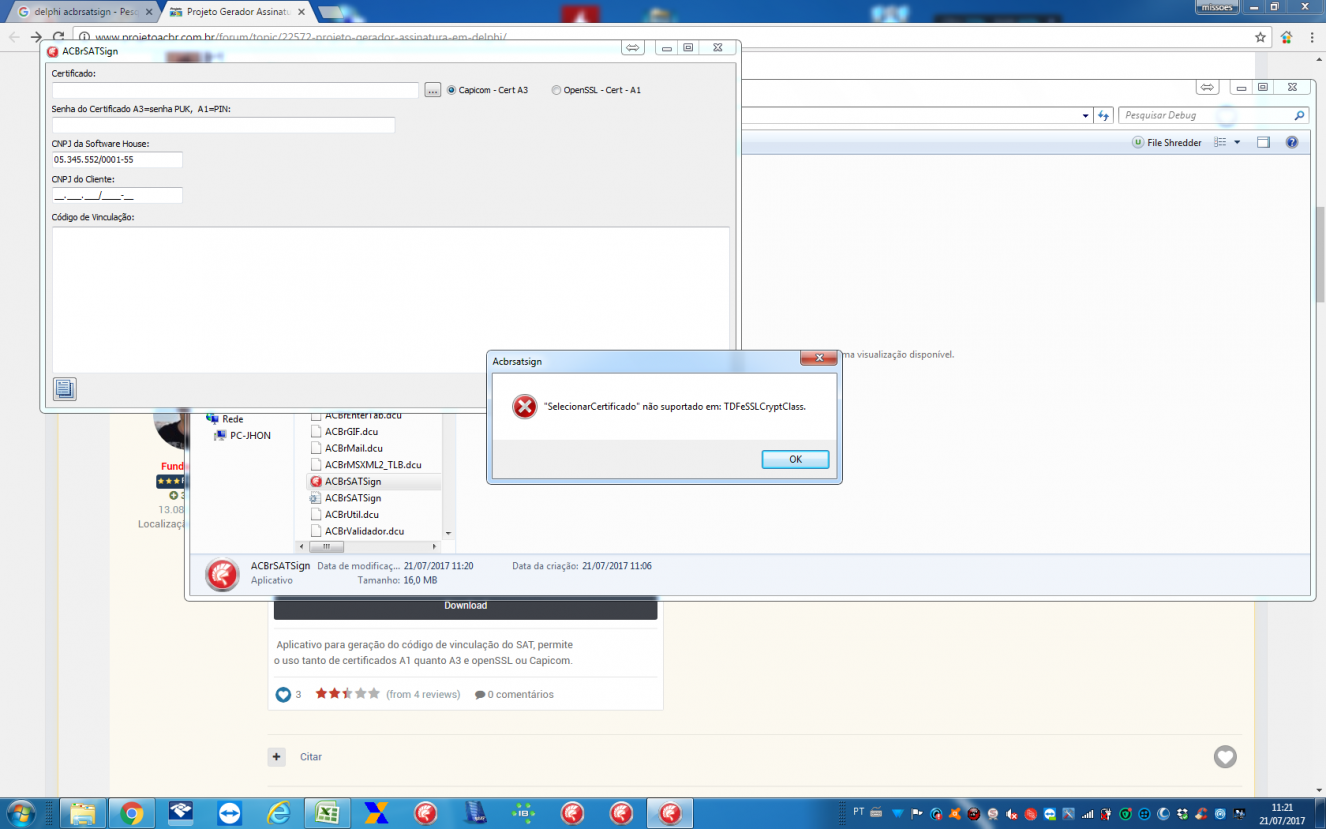Click the grey heart reaction icon on the post
1326x829 pixels.
click(1225, 757)
